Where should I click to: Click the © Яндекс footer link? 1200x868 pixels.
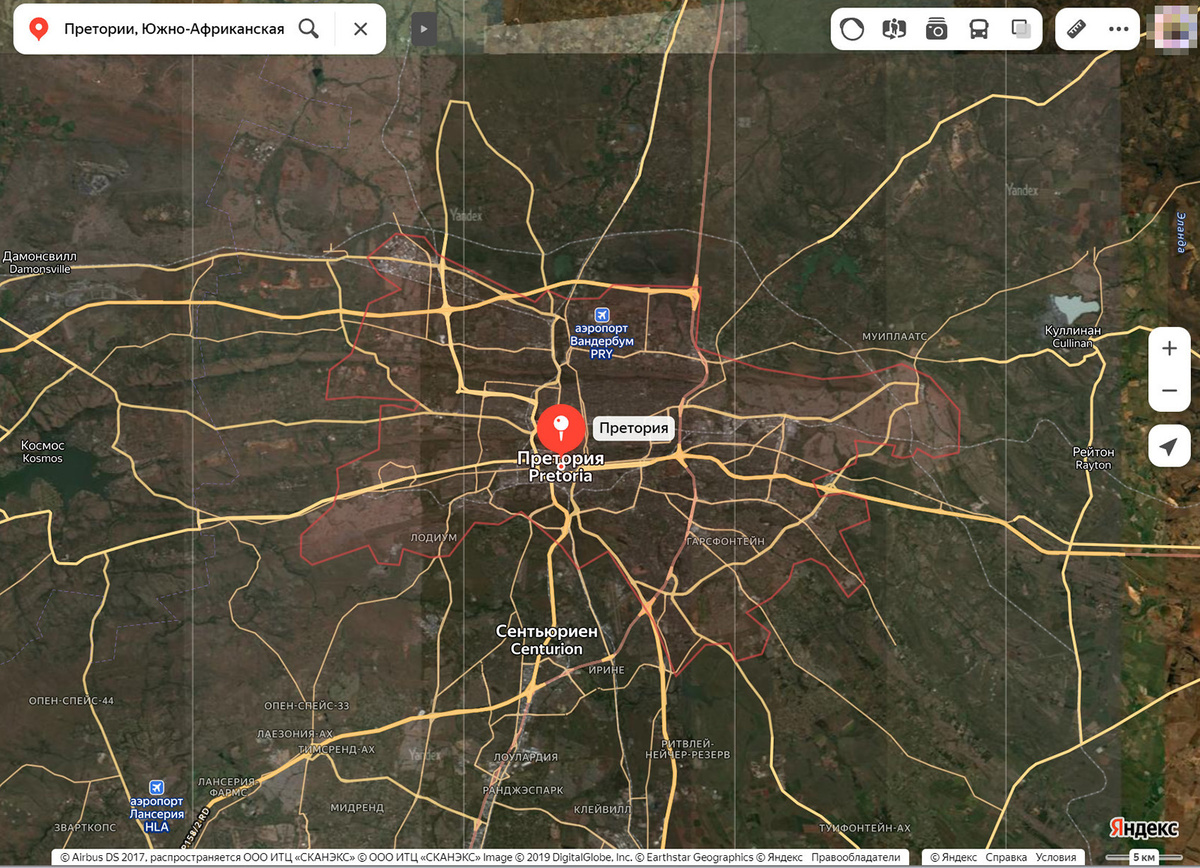[x=953, y=857]
